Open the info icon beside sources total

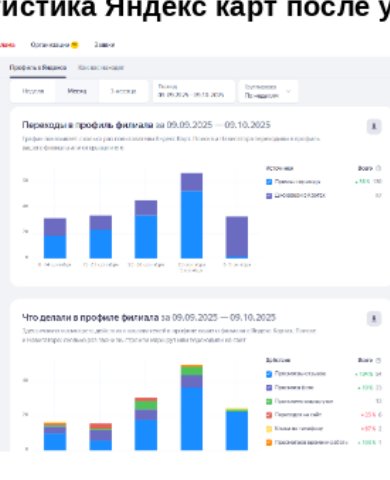pos(378,168)
